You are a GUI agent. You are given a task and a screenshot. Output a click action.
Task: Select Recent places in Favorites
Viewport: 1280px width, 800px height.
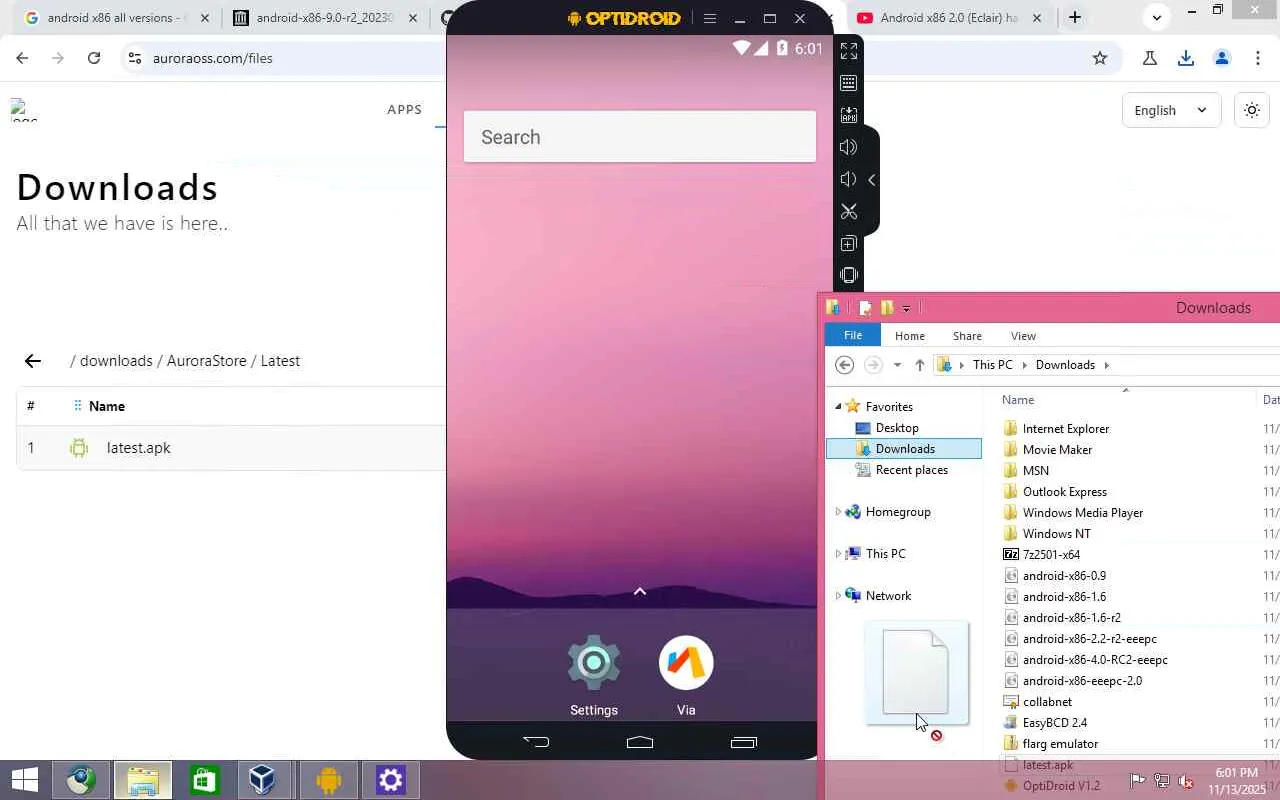pyautogui.click(x=912, y=470)
